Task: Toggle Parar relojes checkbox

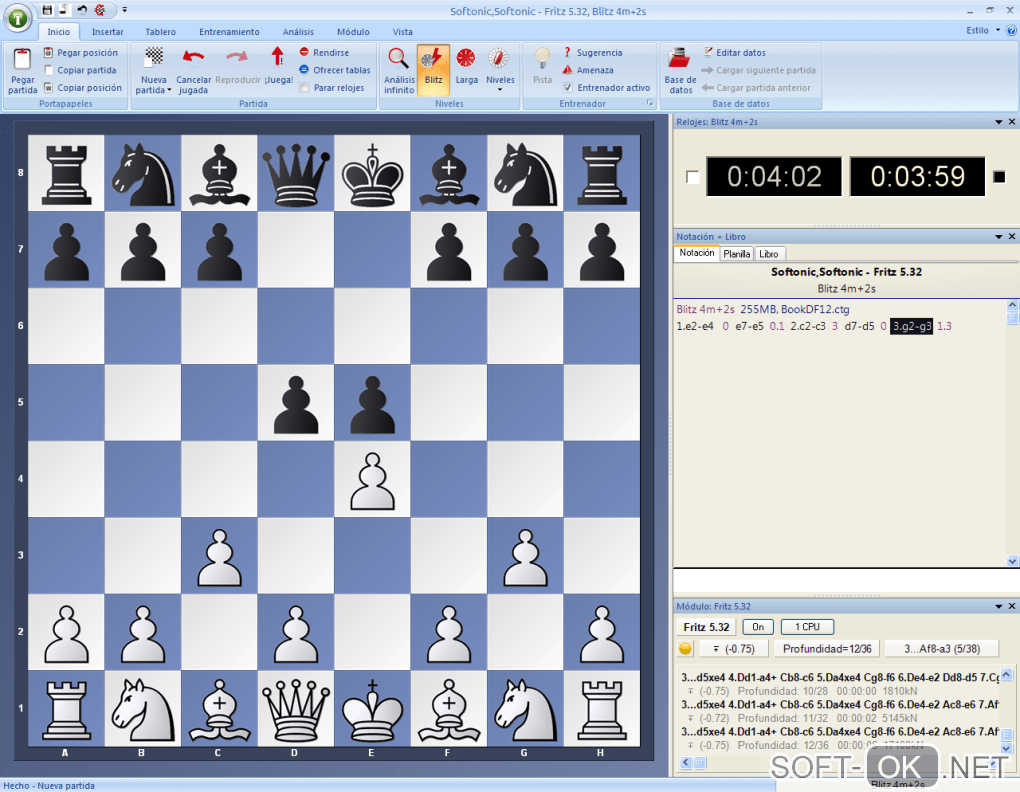Action: pyautogui.click(x=304, y=88)
